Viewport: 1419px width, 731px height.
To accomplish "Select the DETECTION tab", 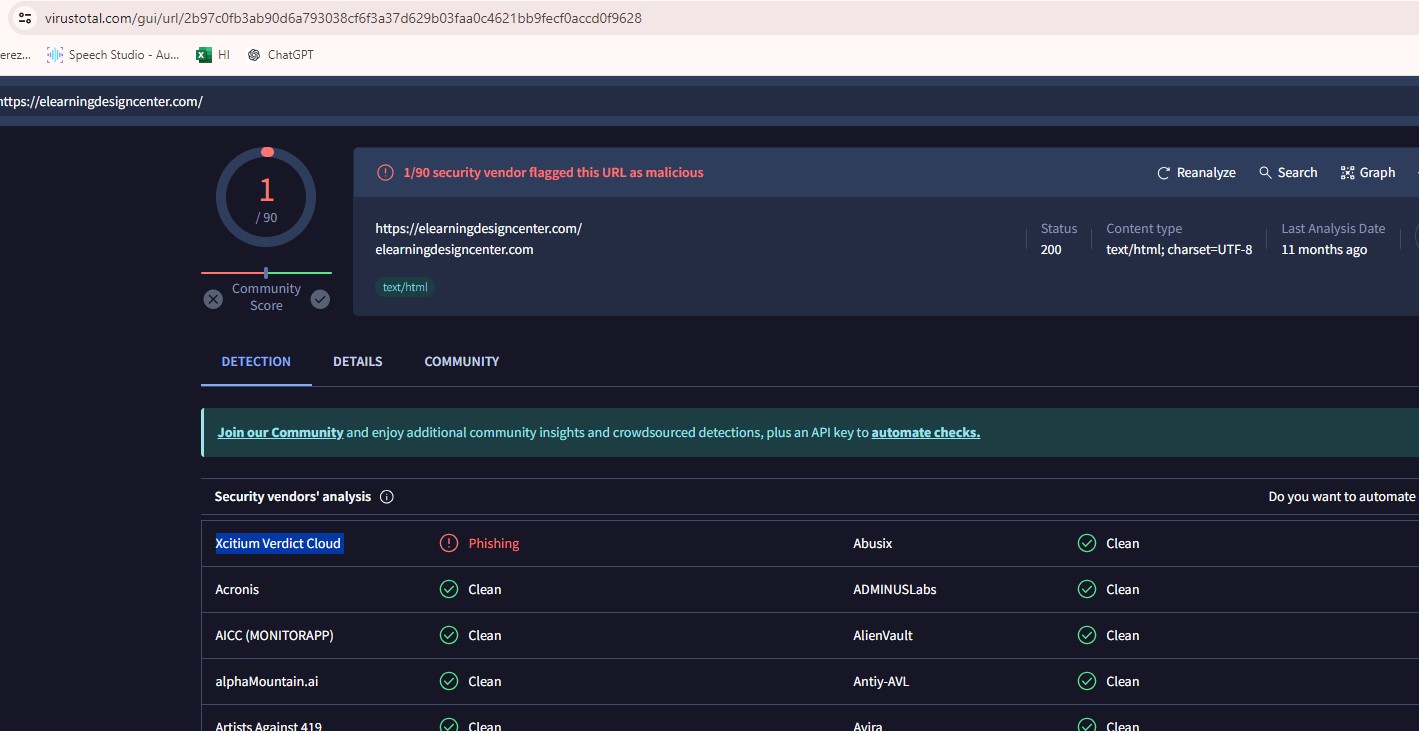I will pyautogui.click(x=256, y=361).
